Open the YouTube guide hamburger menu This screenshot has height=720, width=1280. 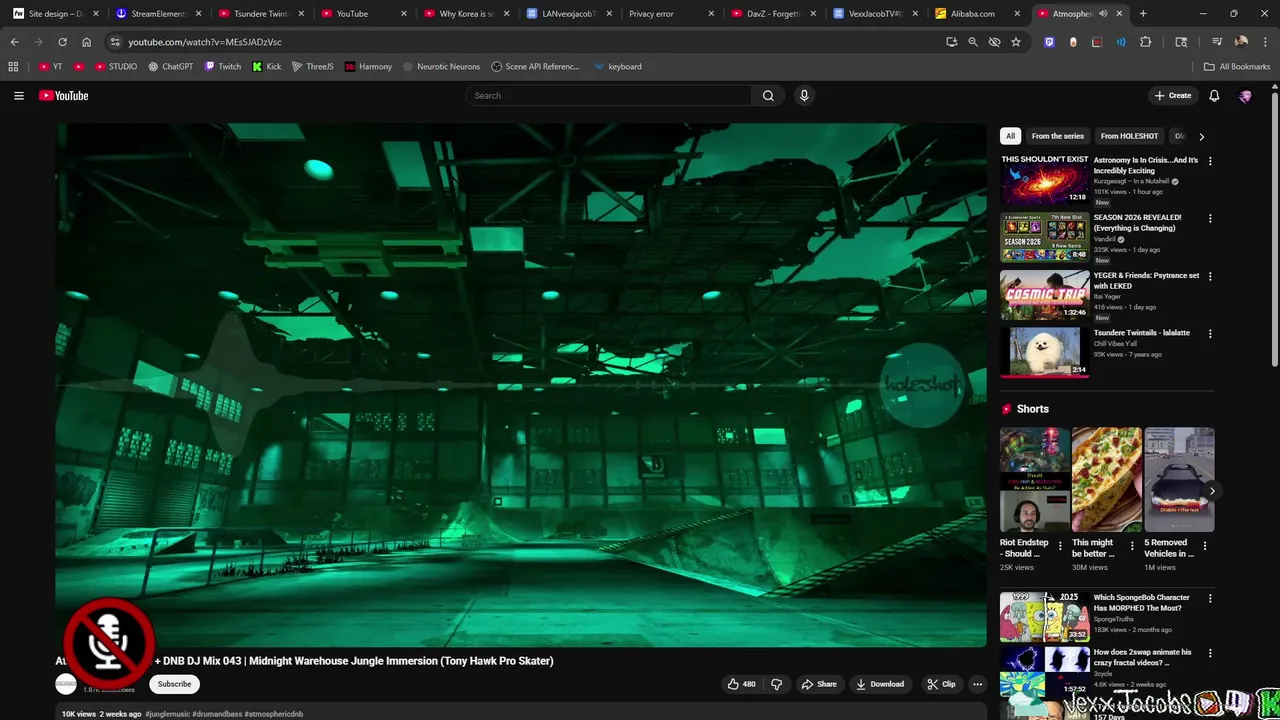point(19,96)
